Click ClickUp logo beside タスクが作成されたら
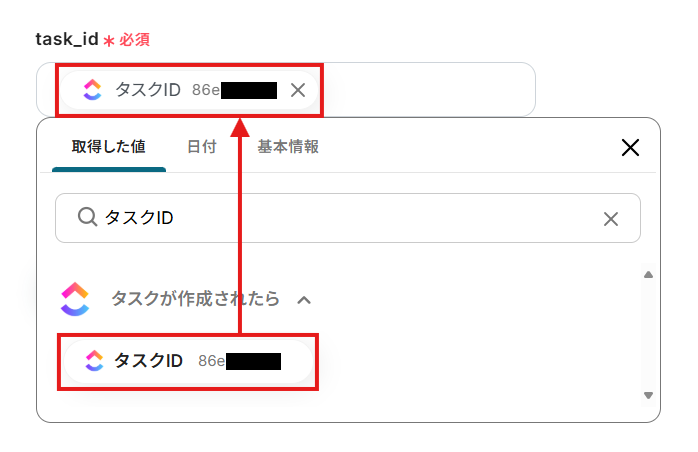The height and width of the screenshot is (452, 698). click(x=75, y=298)
